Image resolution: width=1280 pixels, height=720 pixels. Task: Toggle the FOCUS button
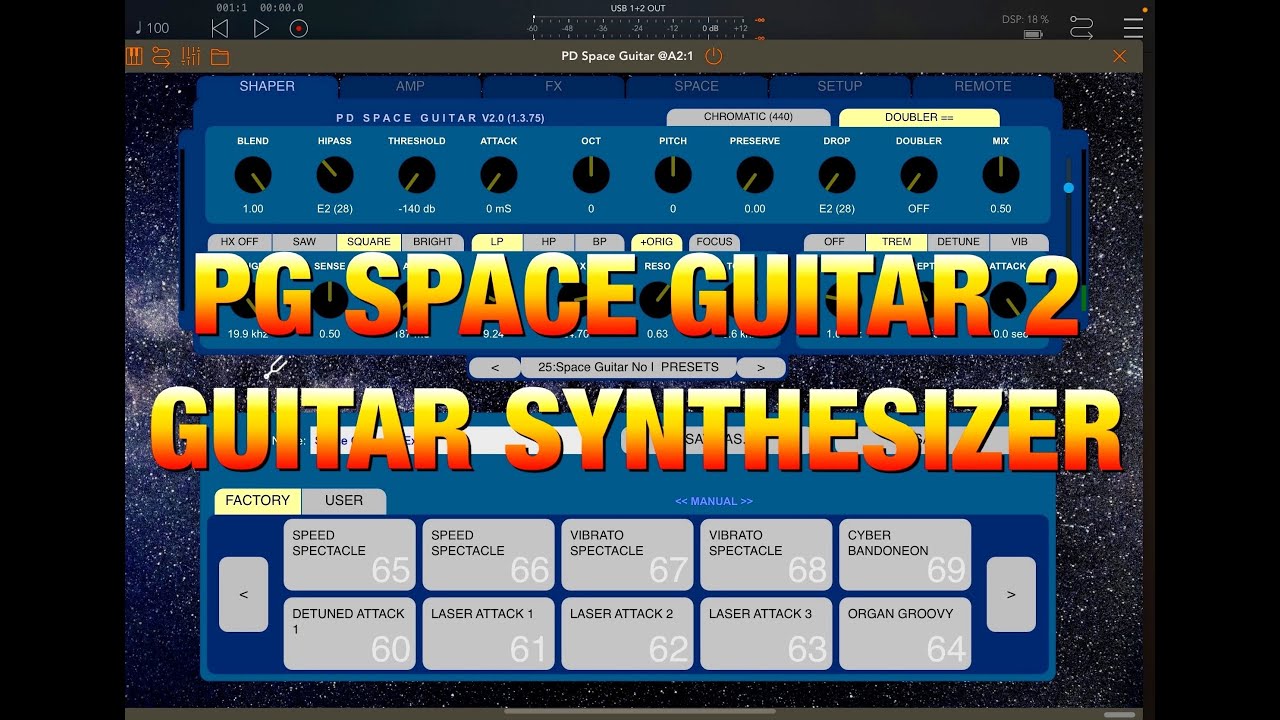[x=714, y=242]
